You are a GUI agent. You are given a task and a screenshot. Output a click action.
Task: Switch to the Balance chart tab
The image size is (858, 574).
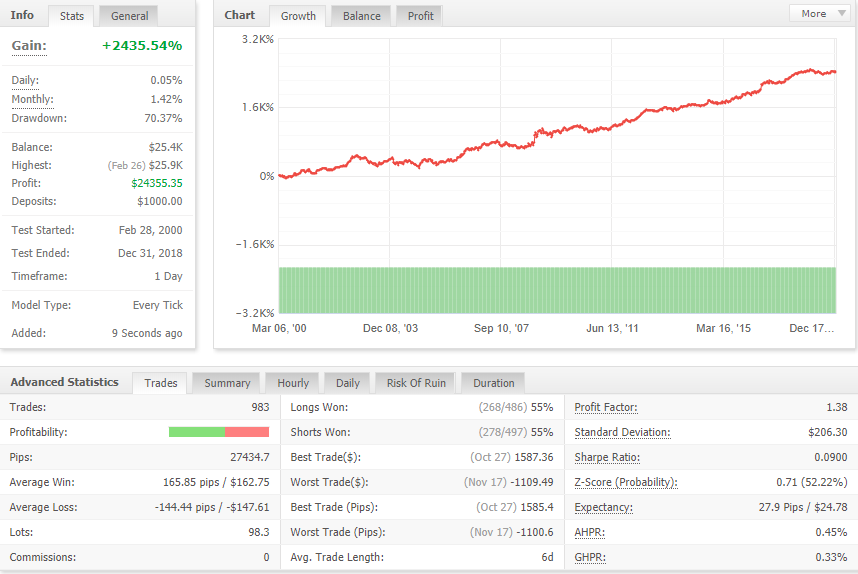pyautogui.click(x=361, y=16)
